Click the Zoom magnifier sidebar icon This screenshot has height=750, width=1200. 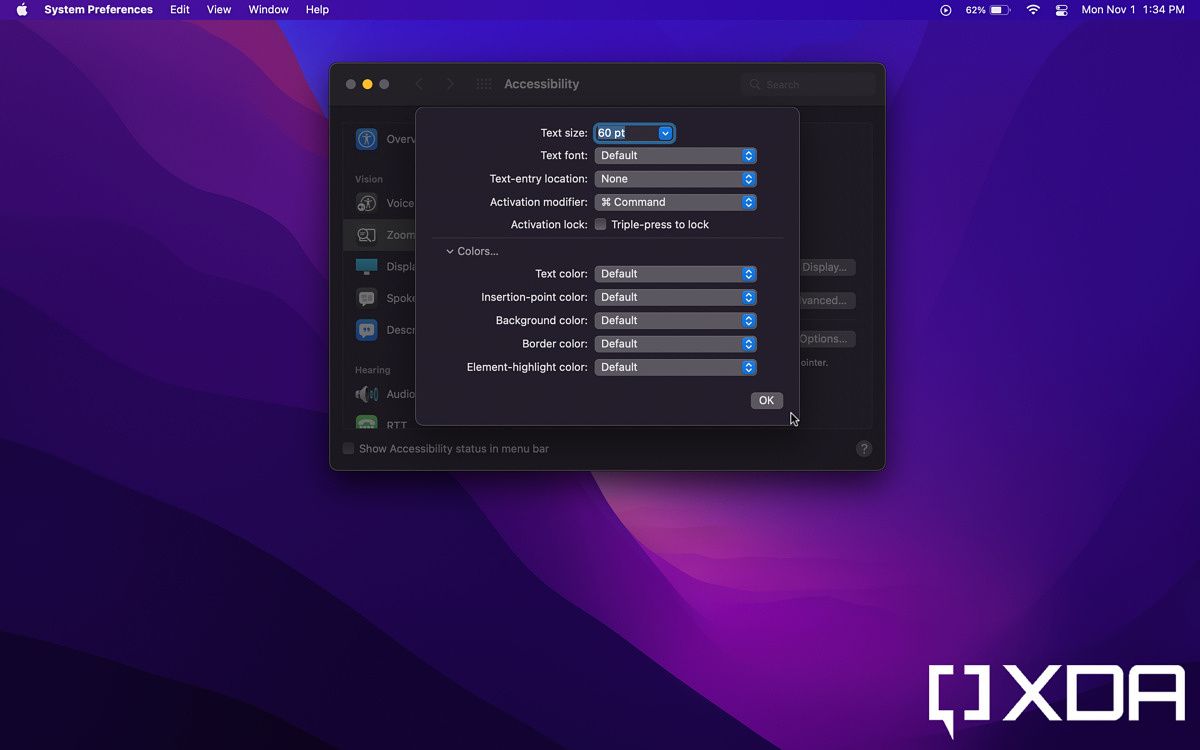[367, 235]
